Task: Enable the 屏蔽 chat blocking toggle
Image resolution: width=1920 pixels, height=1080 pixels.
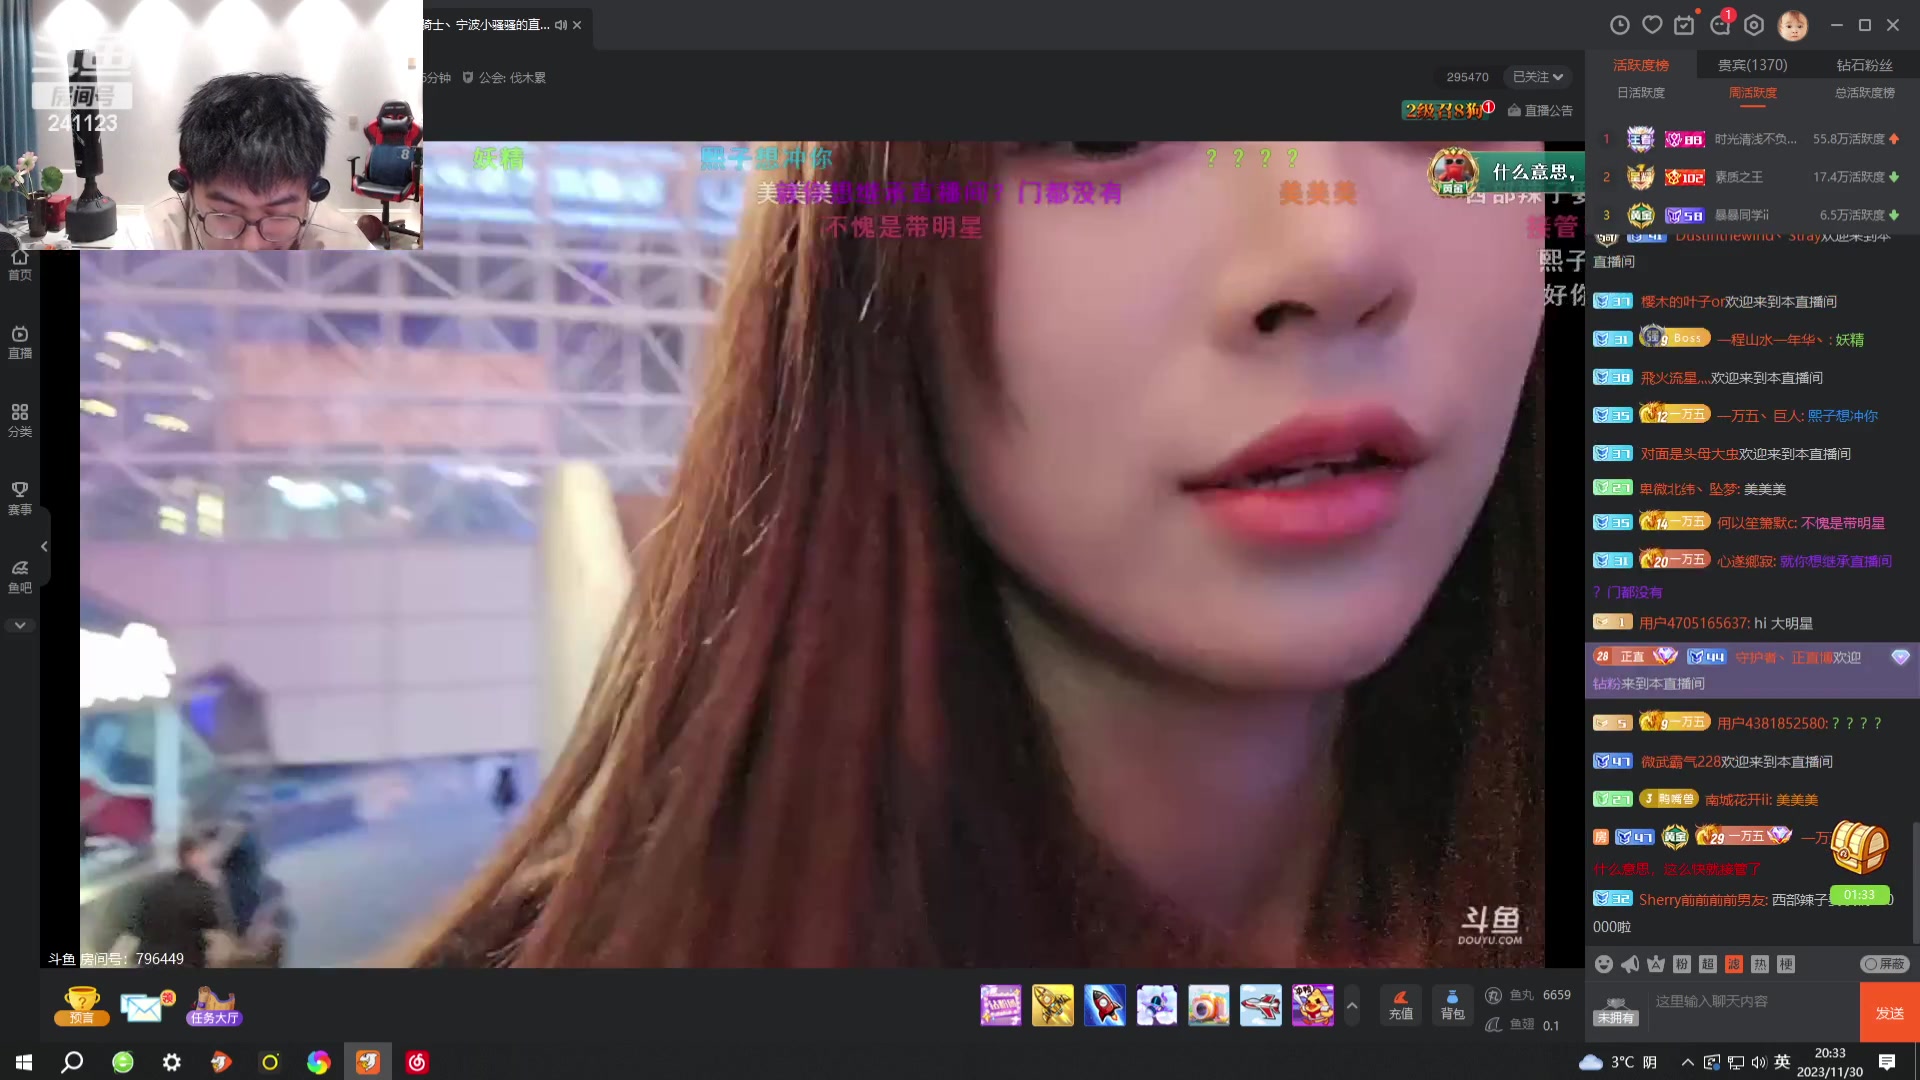Action: pyautogui.click(x=1883, y=964)
